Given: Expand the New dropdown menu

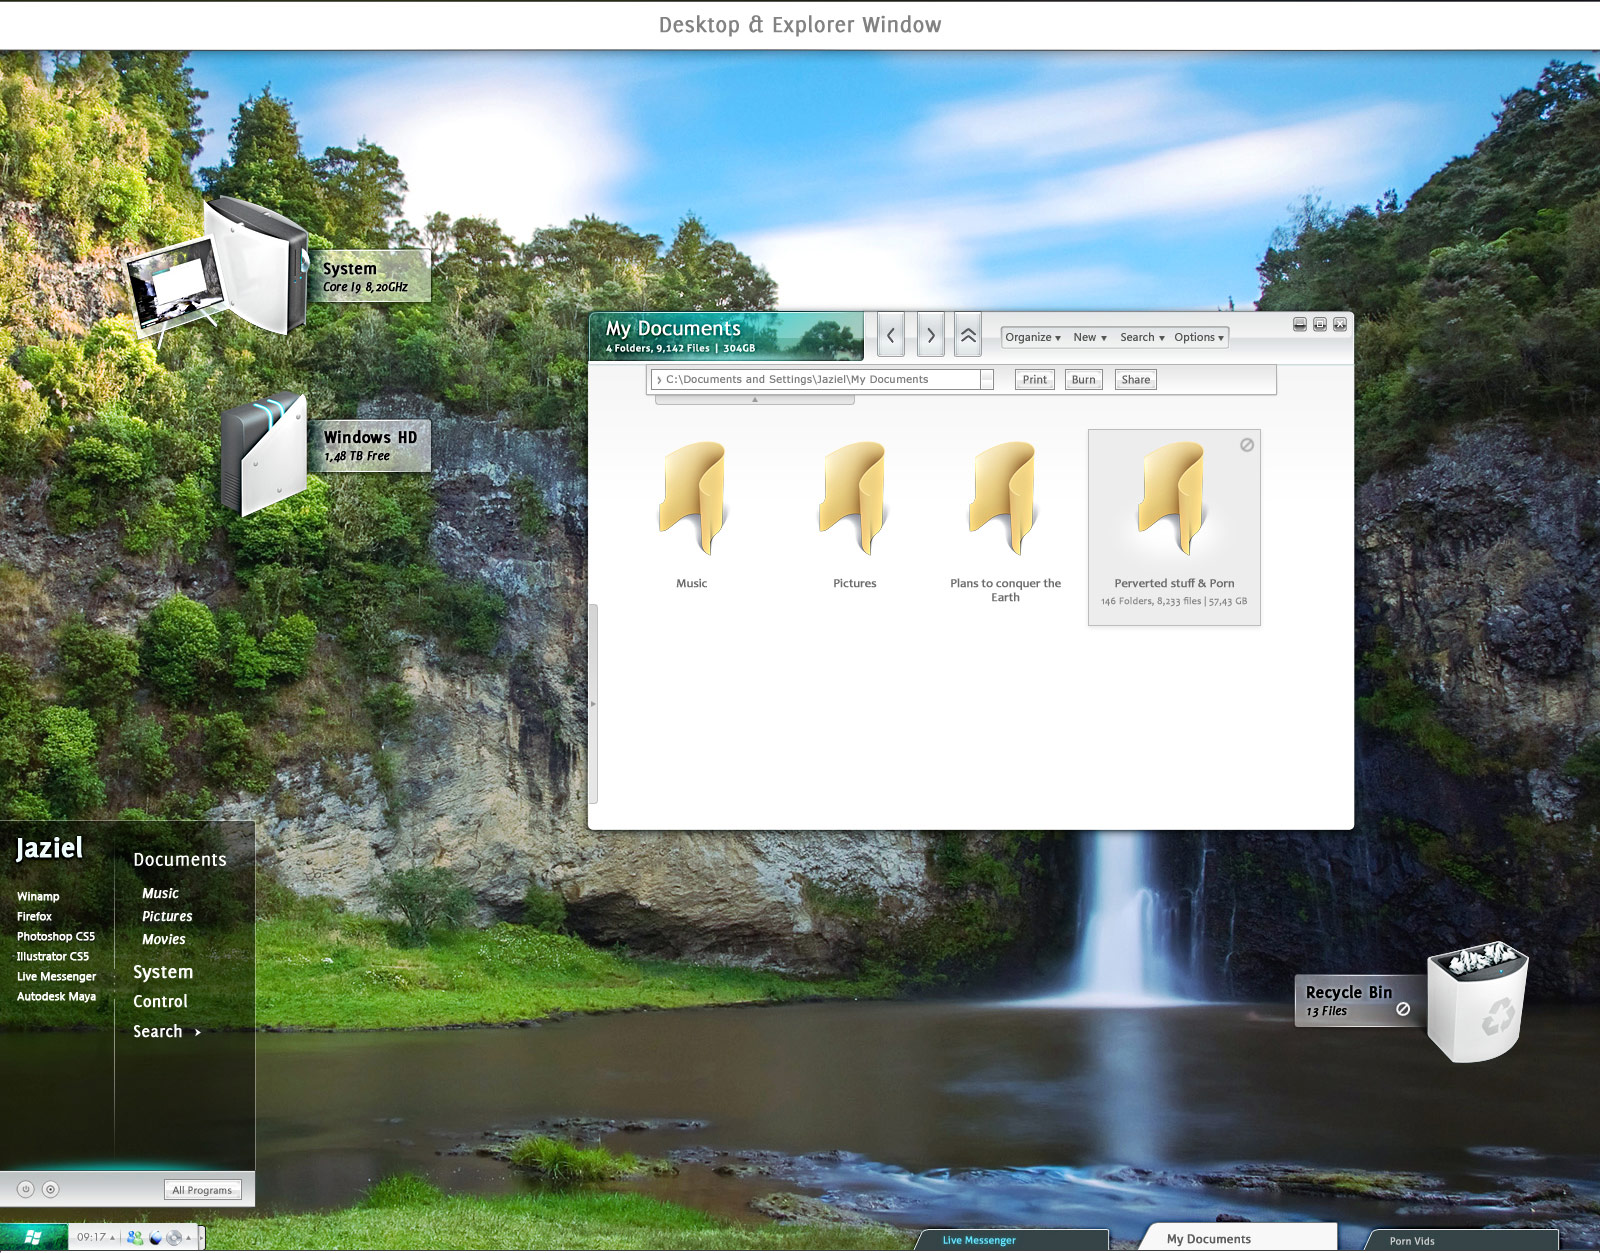Looking at the screenshot, I should click(1089, 337).
